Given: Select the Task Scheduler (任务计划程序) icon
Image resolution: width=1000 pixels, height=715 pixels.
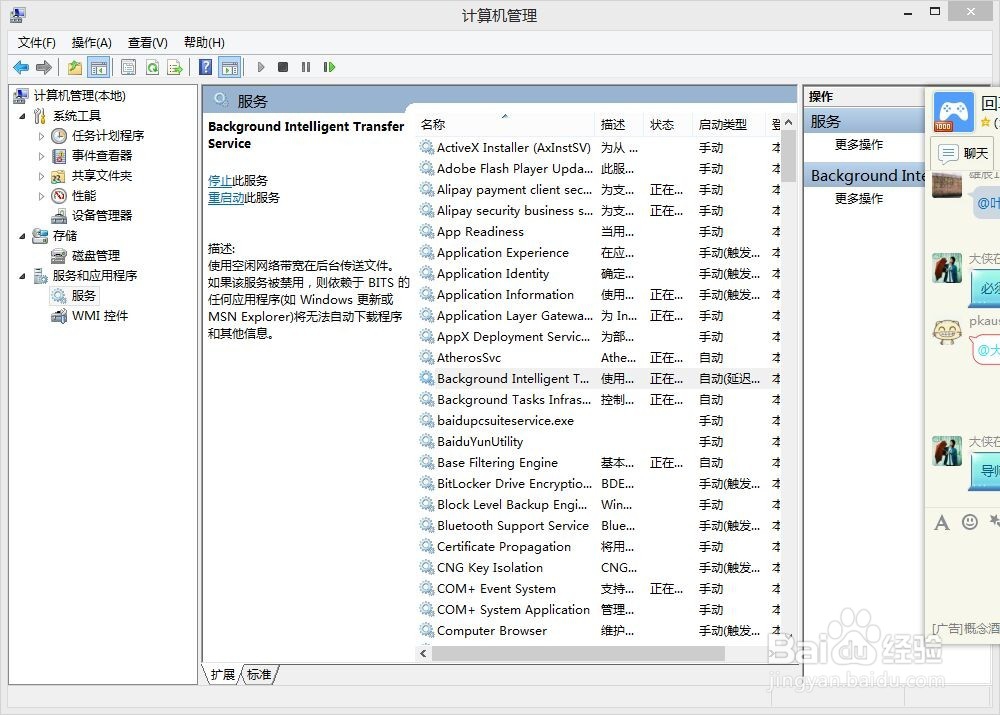Looking at the screenshot, I should (x=59, y=136).
